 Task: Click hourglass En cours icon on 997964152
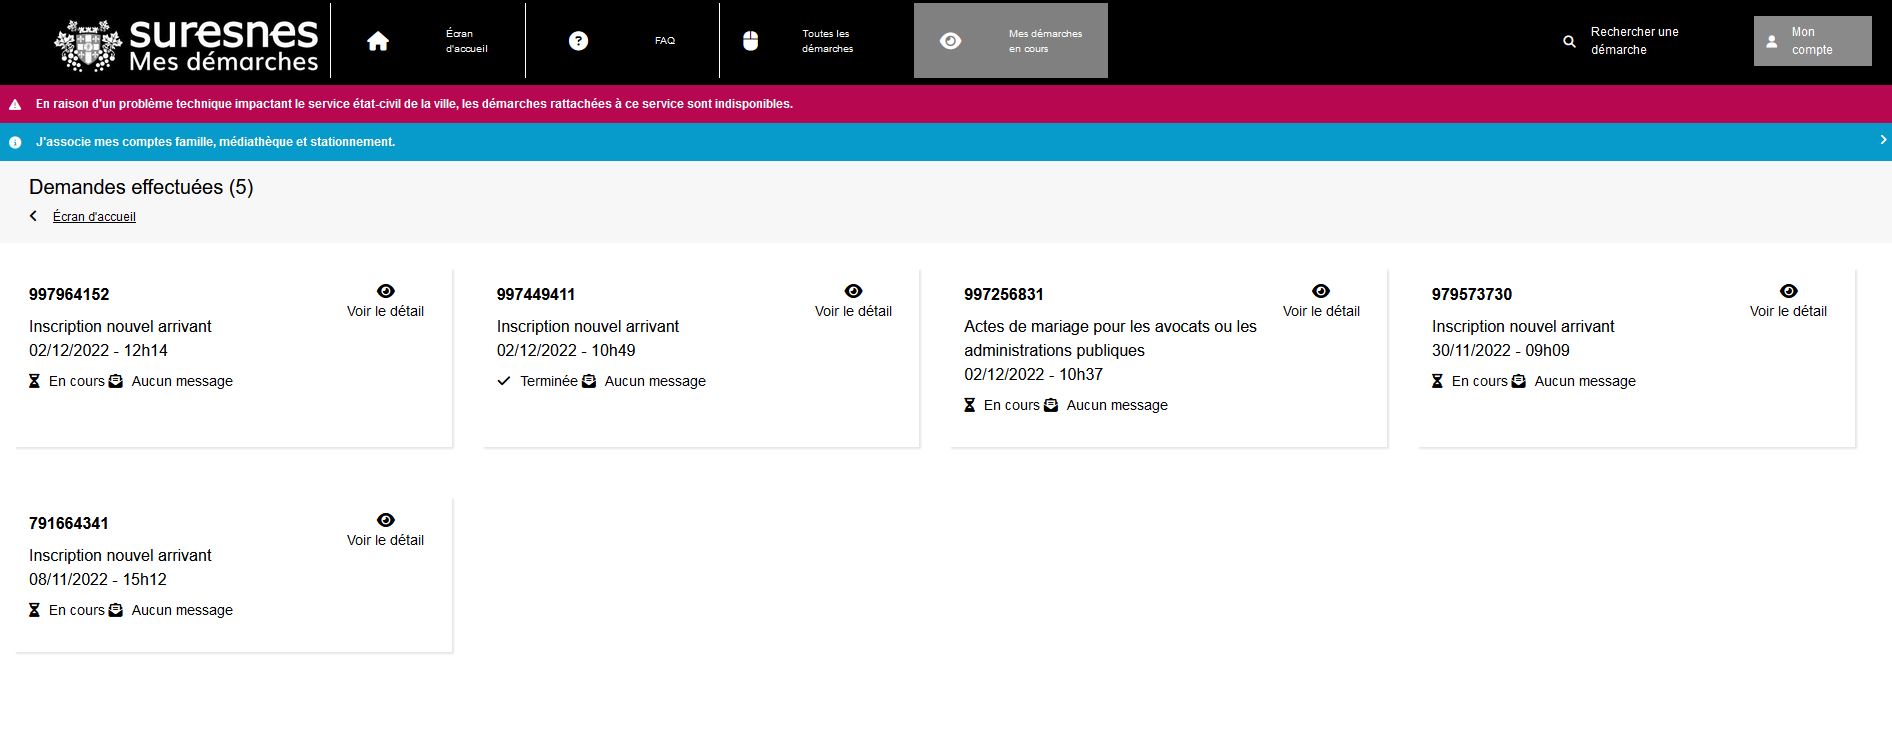[x=34, y=381]
